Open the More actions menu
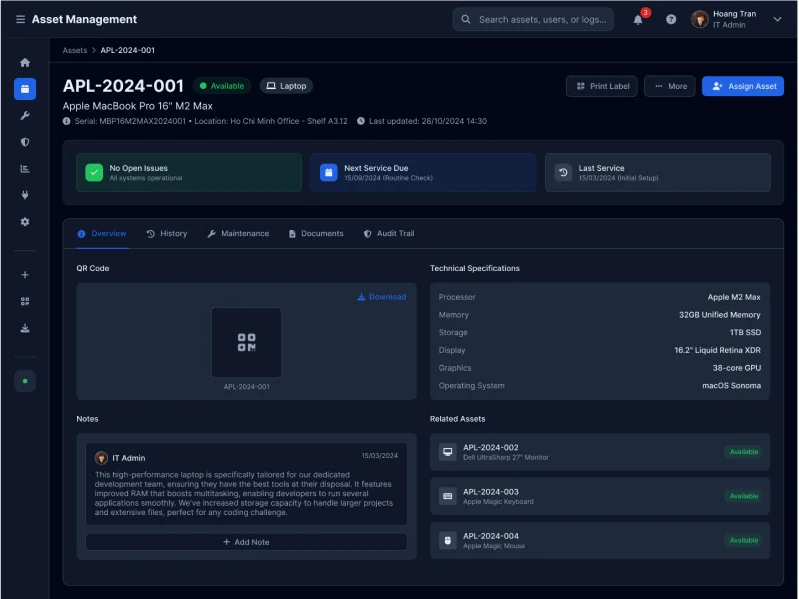The height and width of the screenshot is (599, 799). [670, 86]
